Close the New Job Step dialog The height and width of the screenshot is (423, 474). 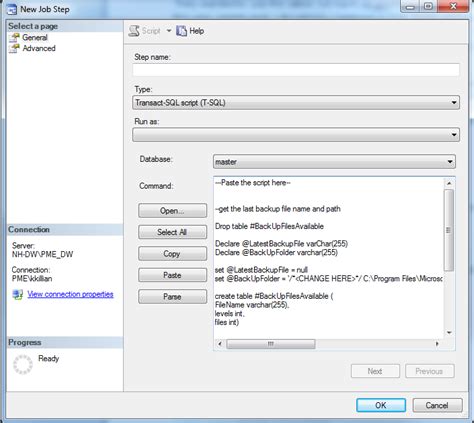click(453, 6)
